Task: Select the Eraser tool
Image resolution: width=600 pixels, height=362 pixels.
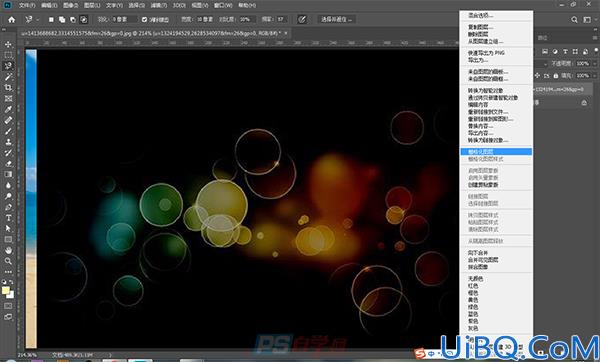Action: [x=8, y=163]
